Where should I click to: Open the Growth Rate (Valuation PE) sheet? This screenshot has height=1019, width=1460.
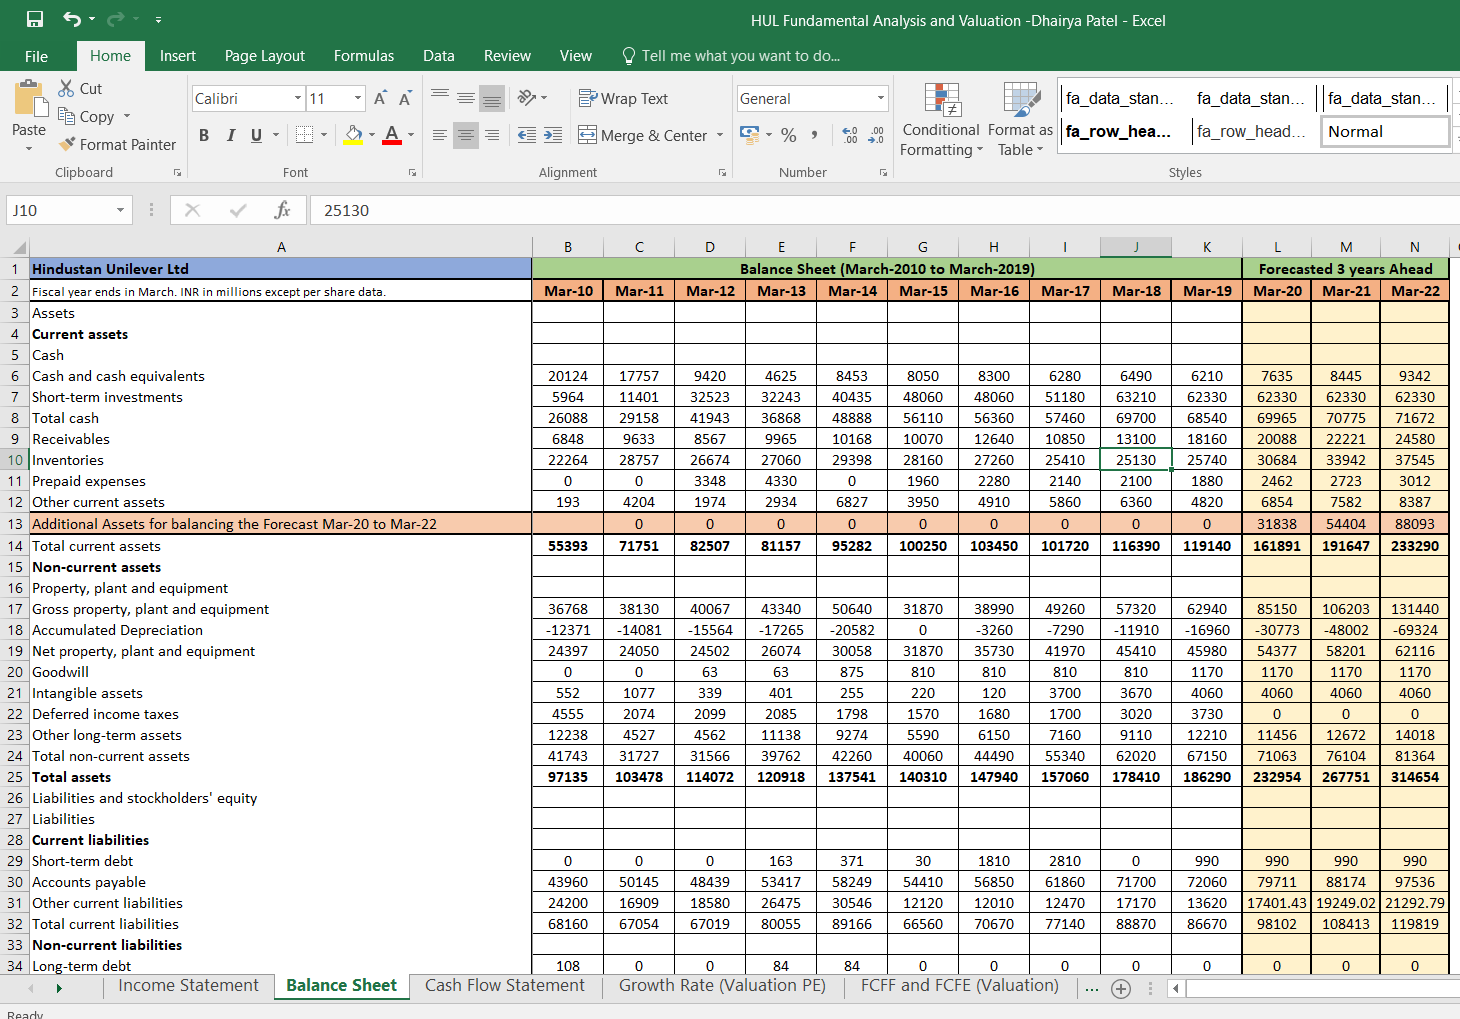722,986
